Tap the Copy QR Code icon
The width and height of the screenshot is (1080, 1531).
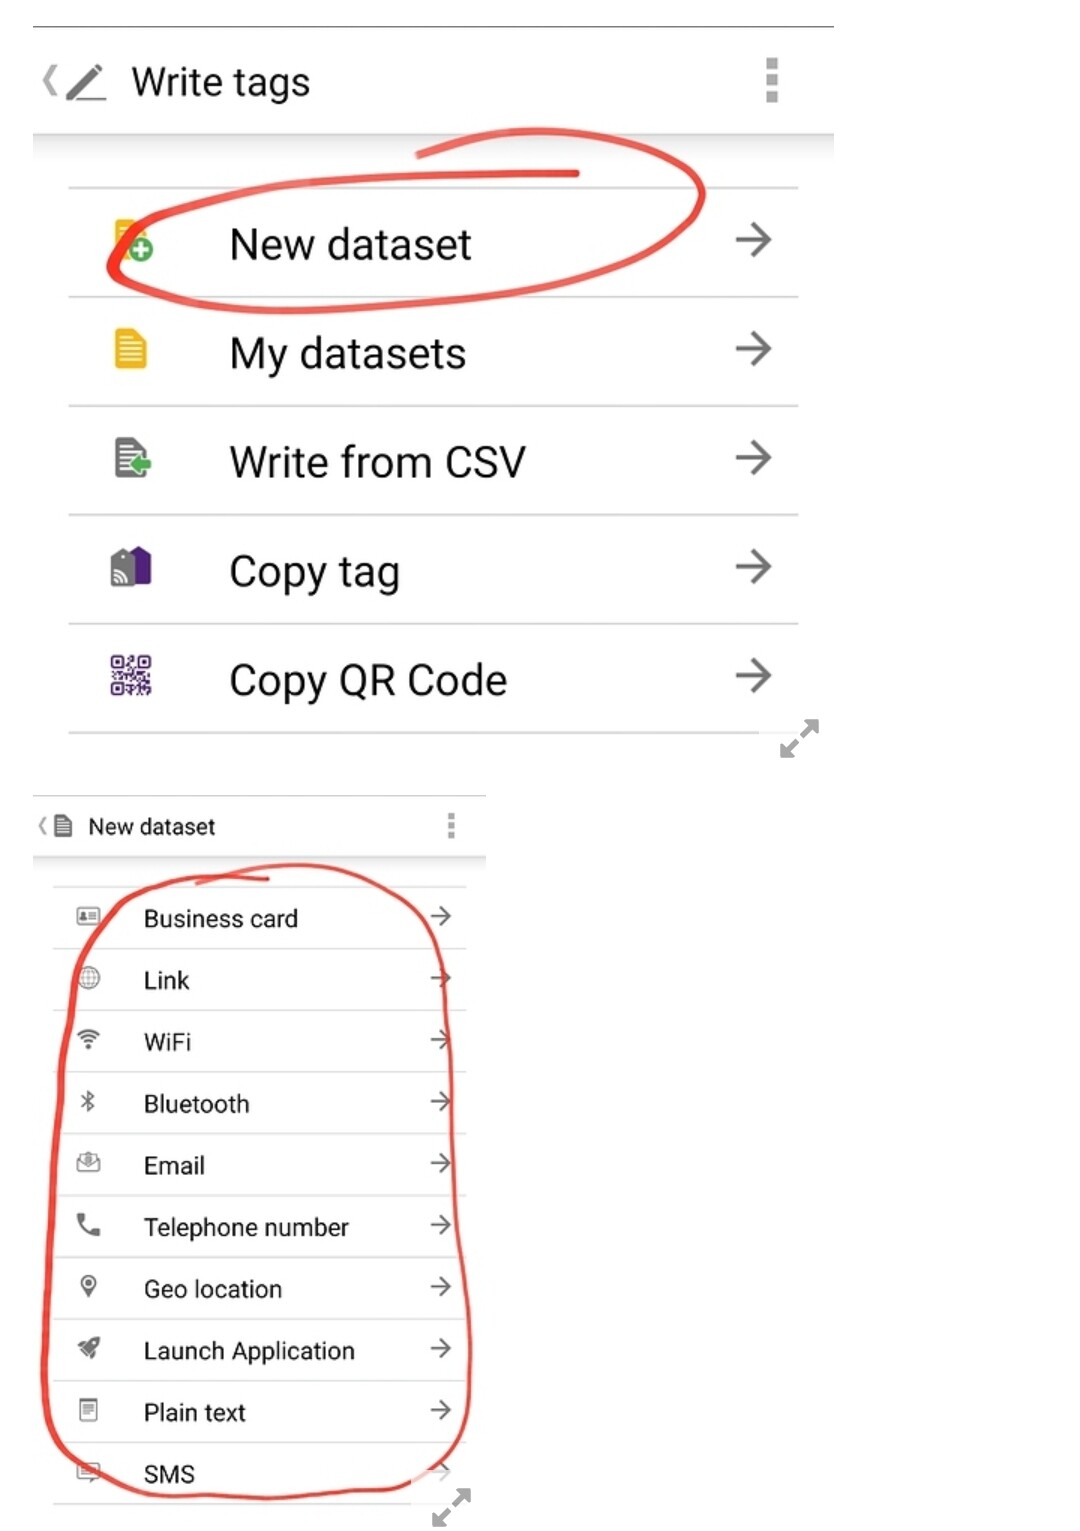click(131, 675)
